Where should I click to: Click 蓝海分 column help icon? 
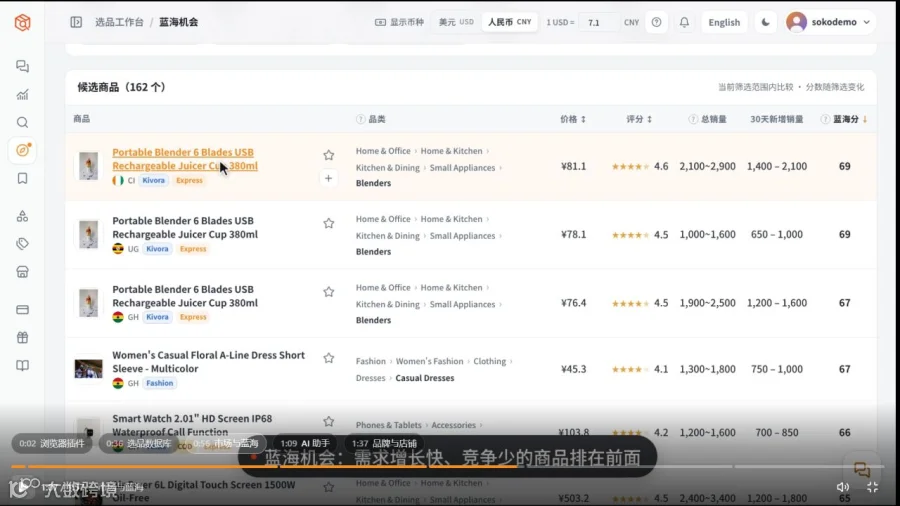(825, 119)
